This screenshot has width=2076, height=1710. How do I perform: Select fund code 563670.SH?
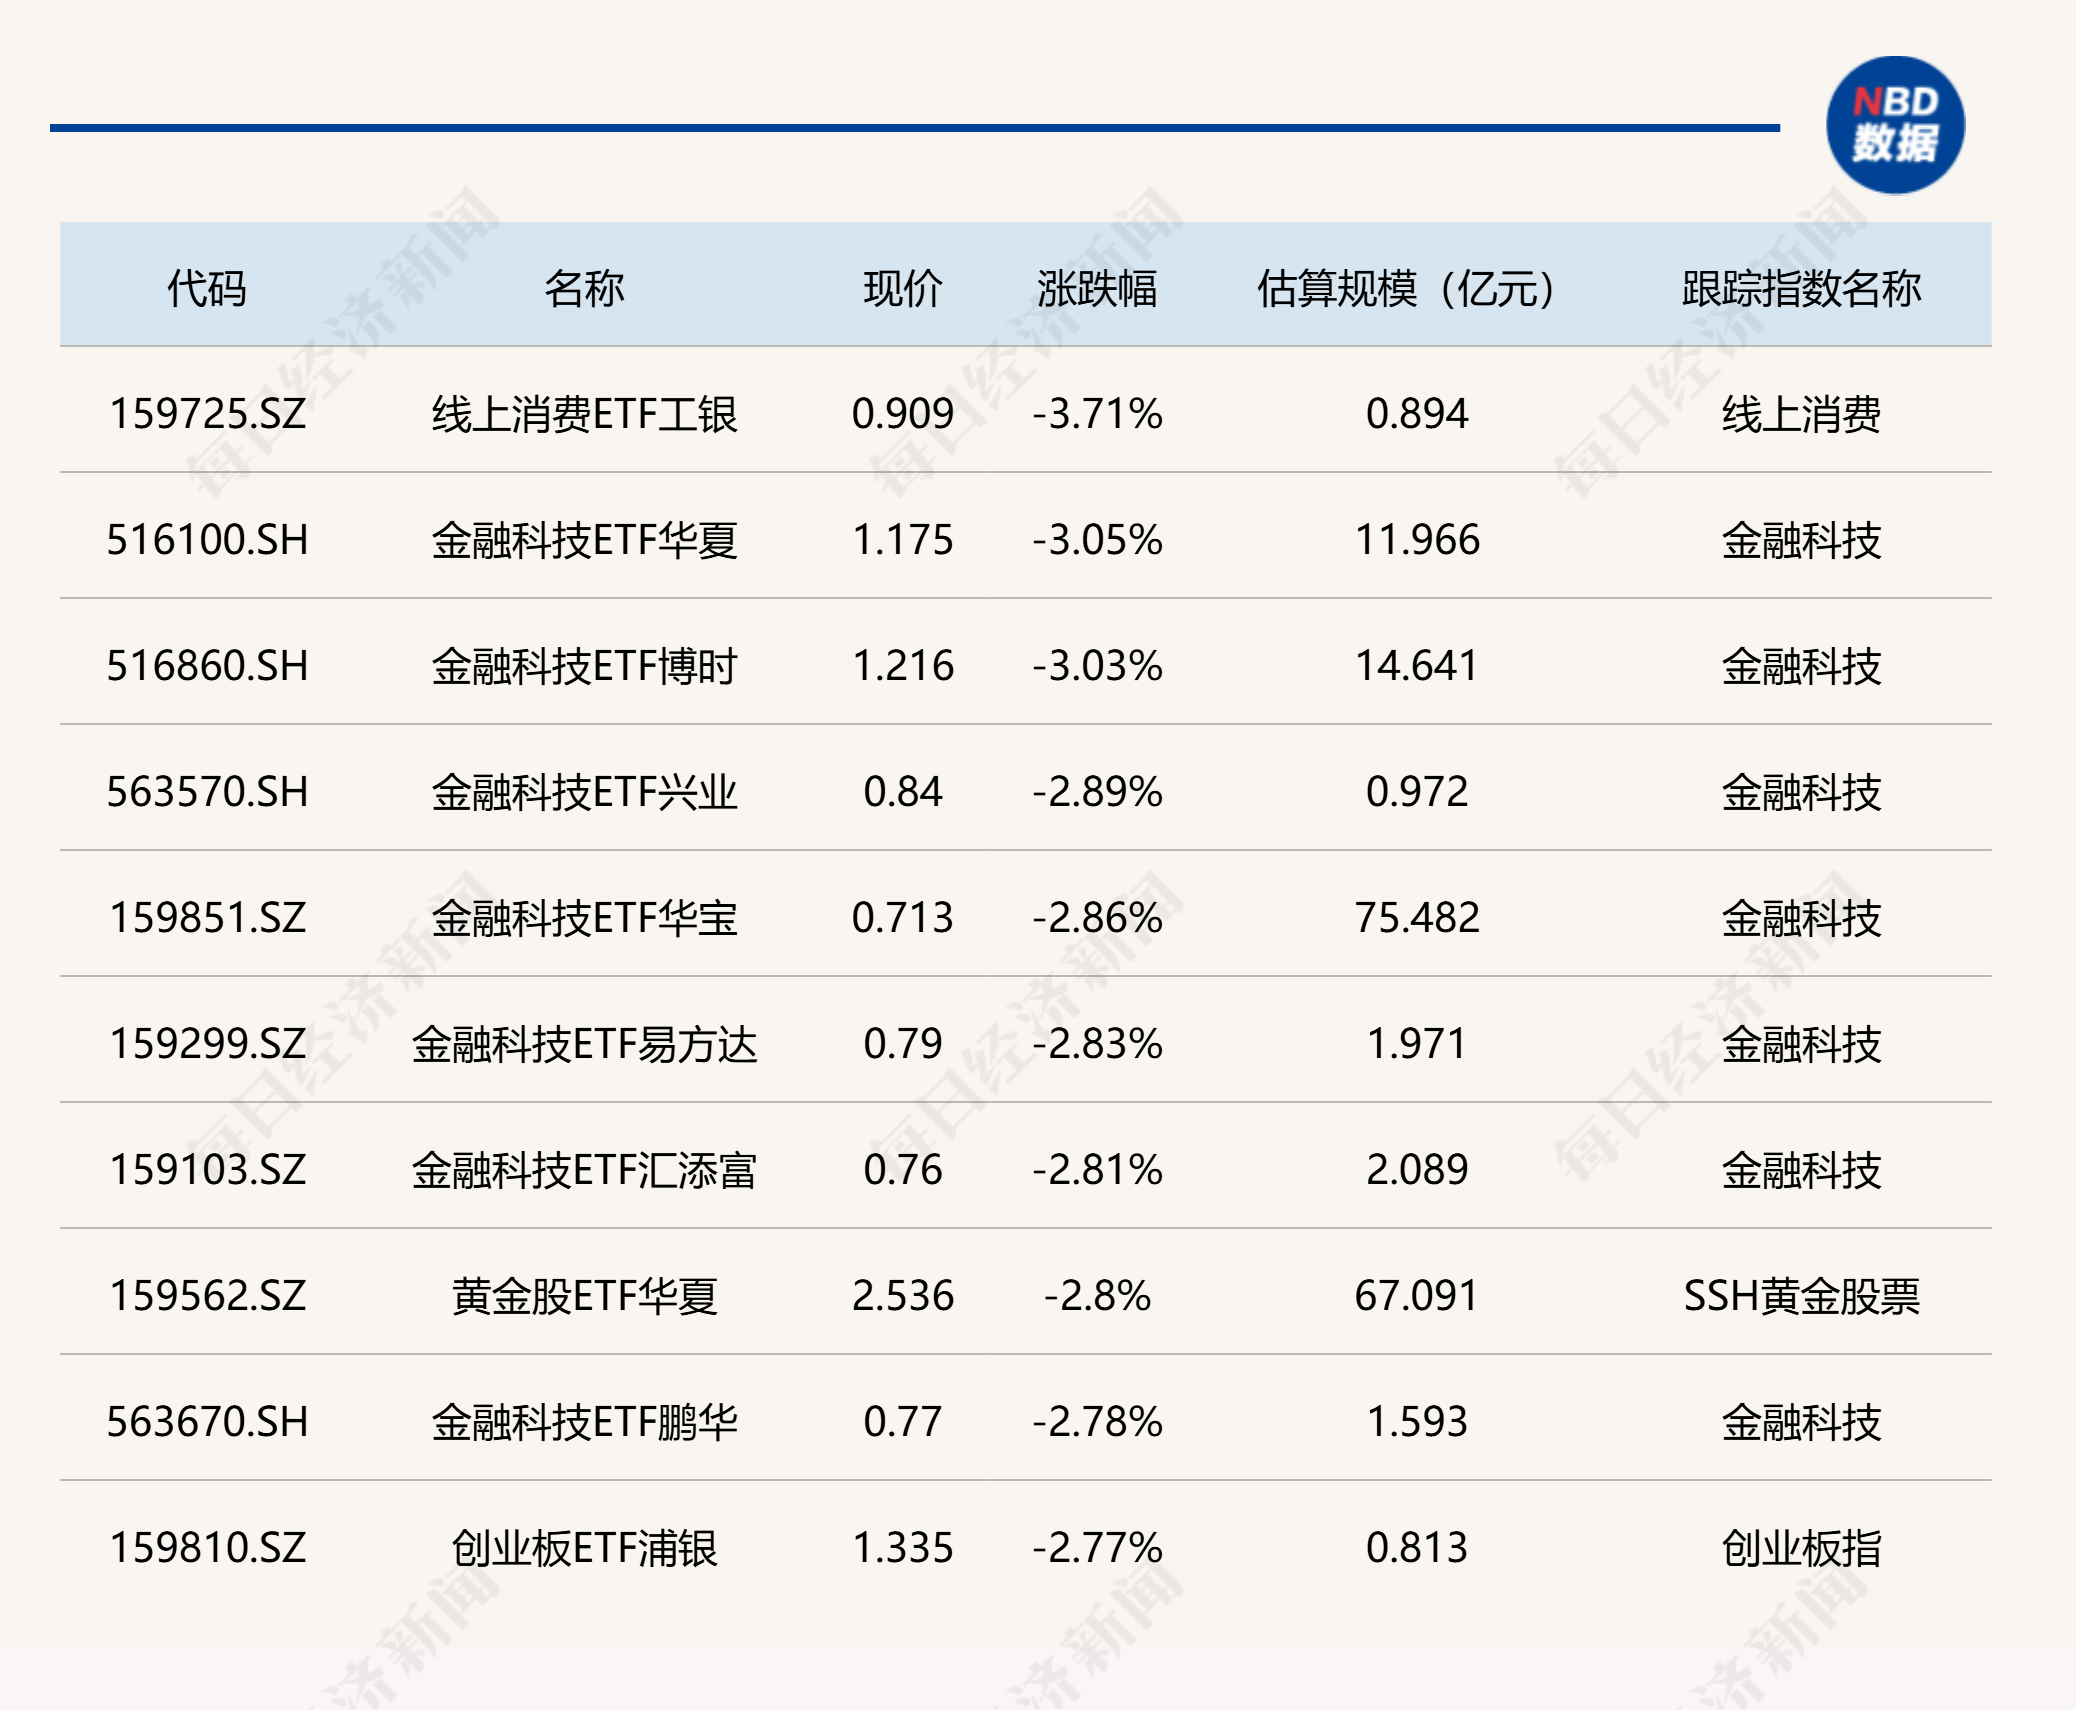[207, 1422]
